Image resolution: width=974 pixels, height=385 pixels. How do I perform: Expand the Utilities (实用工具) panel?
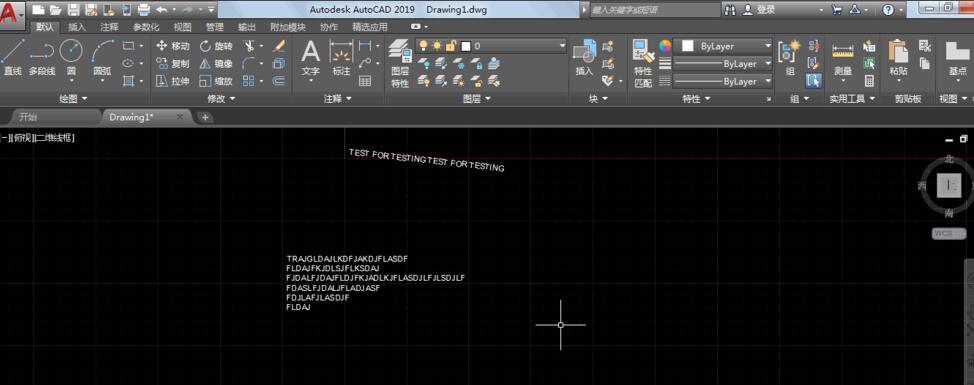[852, 99]
